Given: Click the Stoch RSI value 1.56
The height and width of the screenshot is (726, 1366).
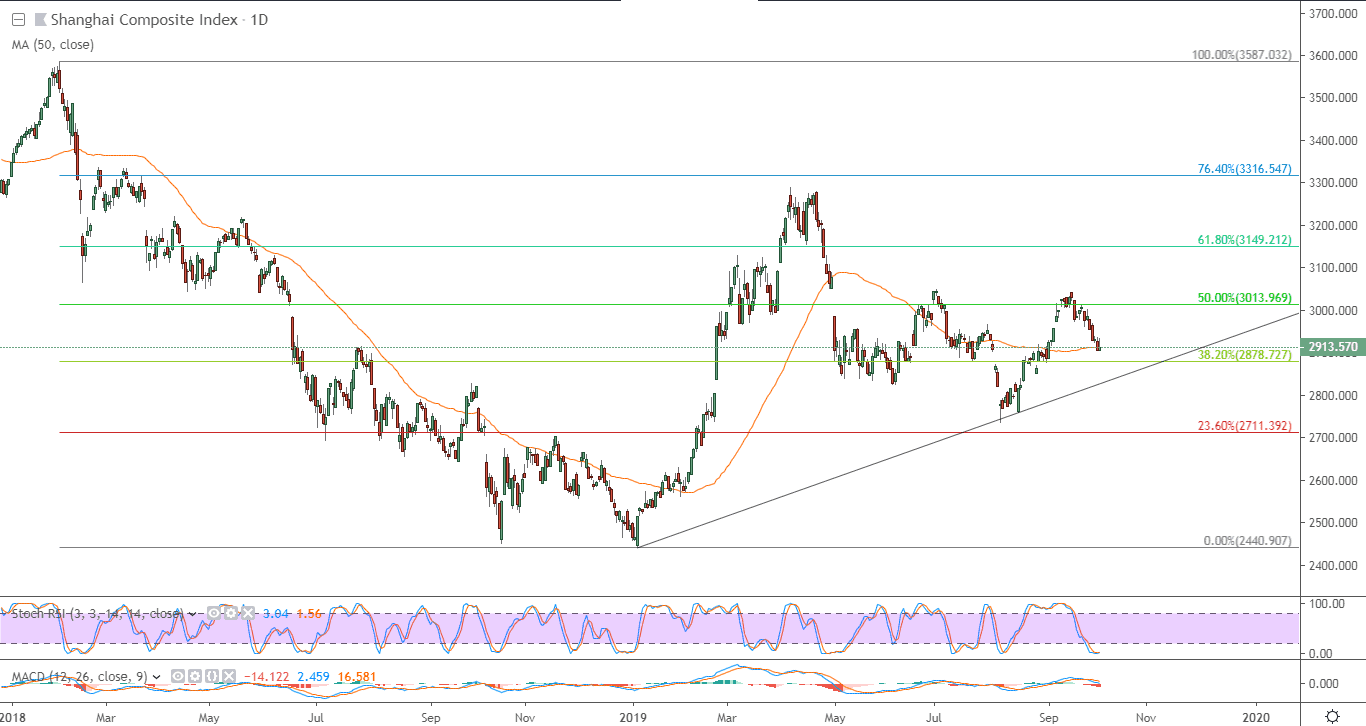Looking at the screenshot, I should coord(311,613).
